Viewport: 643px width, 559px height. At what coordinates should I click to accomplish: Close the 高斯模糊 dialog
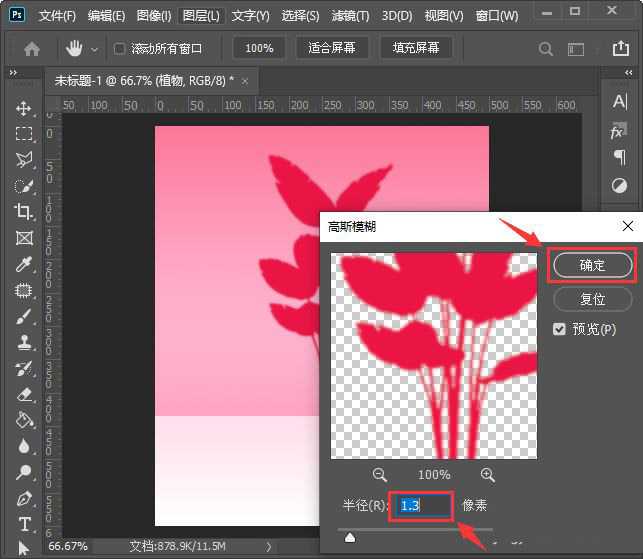pyautogui.click(x=627, y=226)
